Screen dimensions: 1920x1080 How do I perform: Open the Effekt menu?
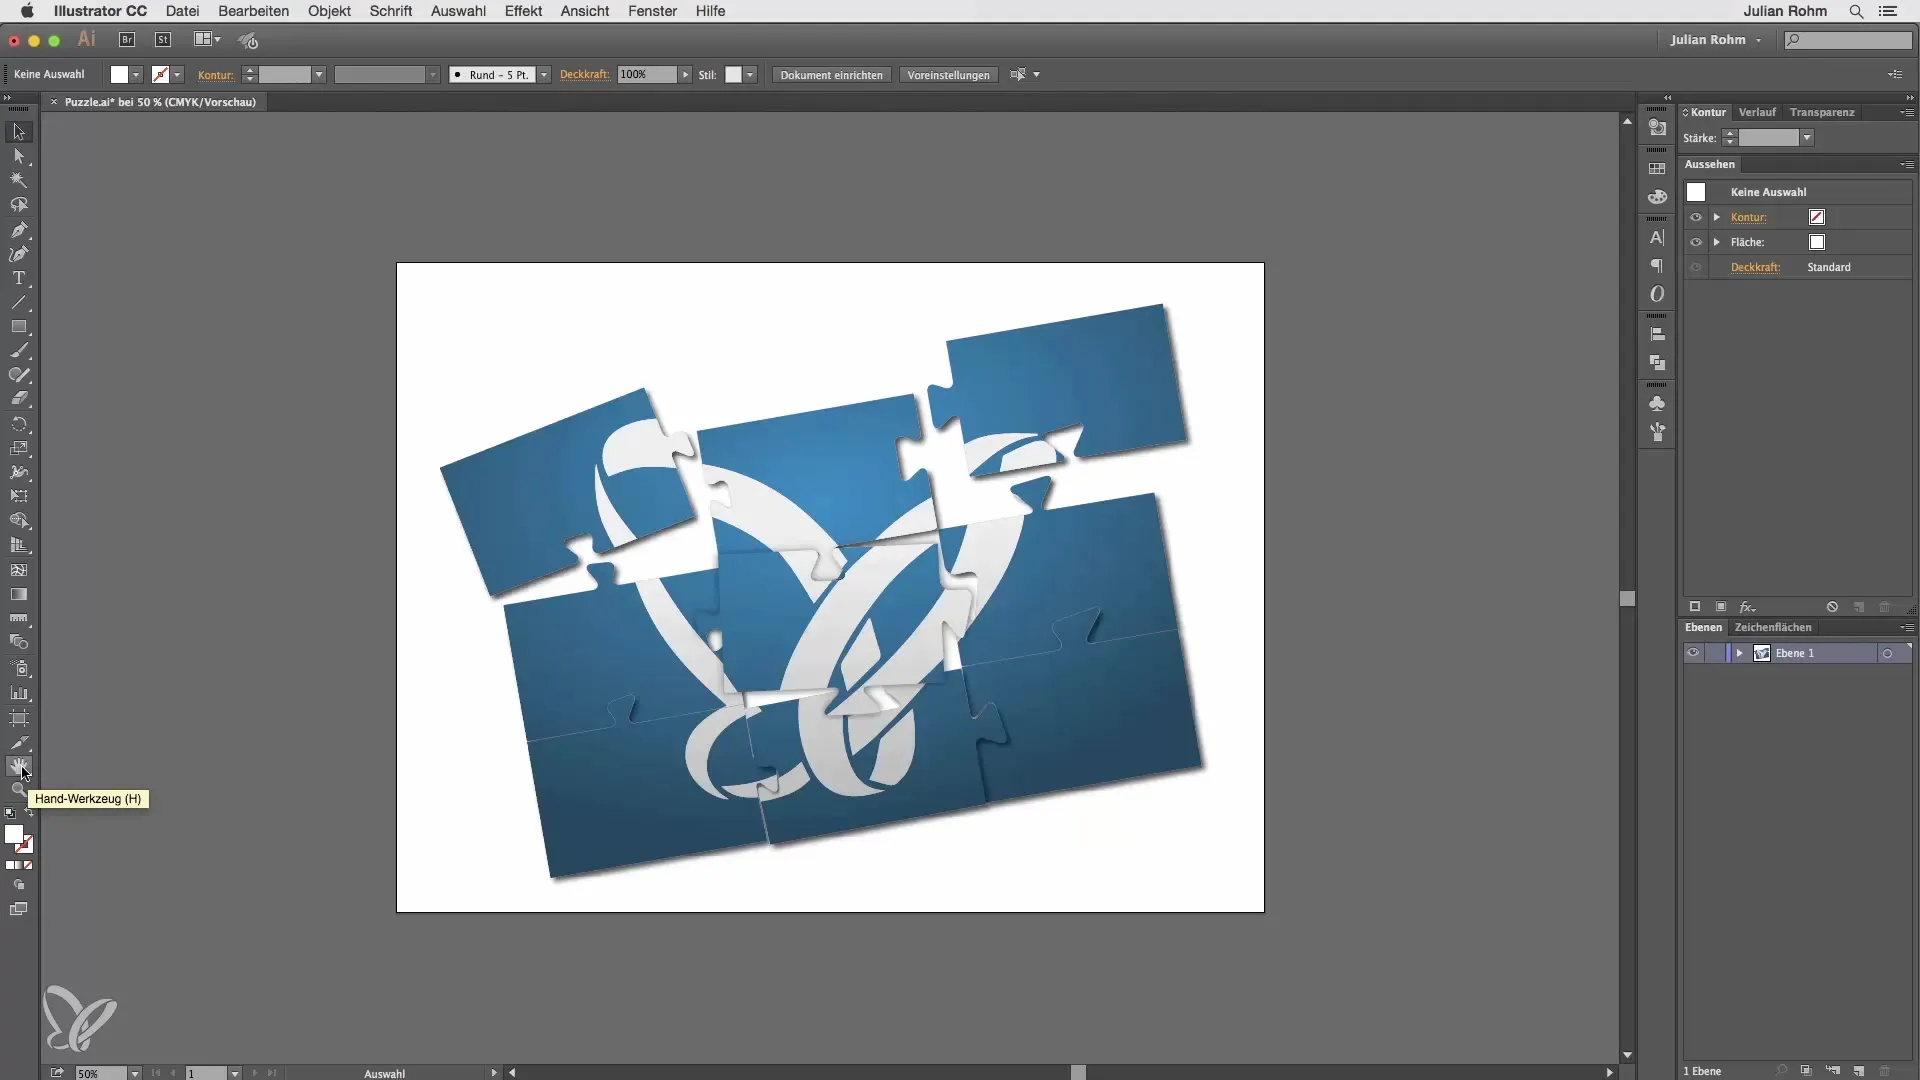(523, 11)
